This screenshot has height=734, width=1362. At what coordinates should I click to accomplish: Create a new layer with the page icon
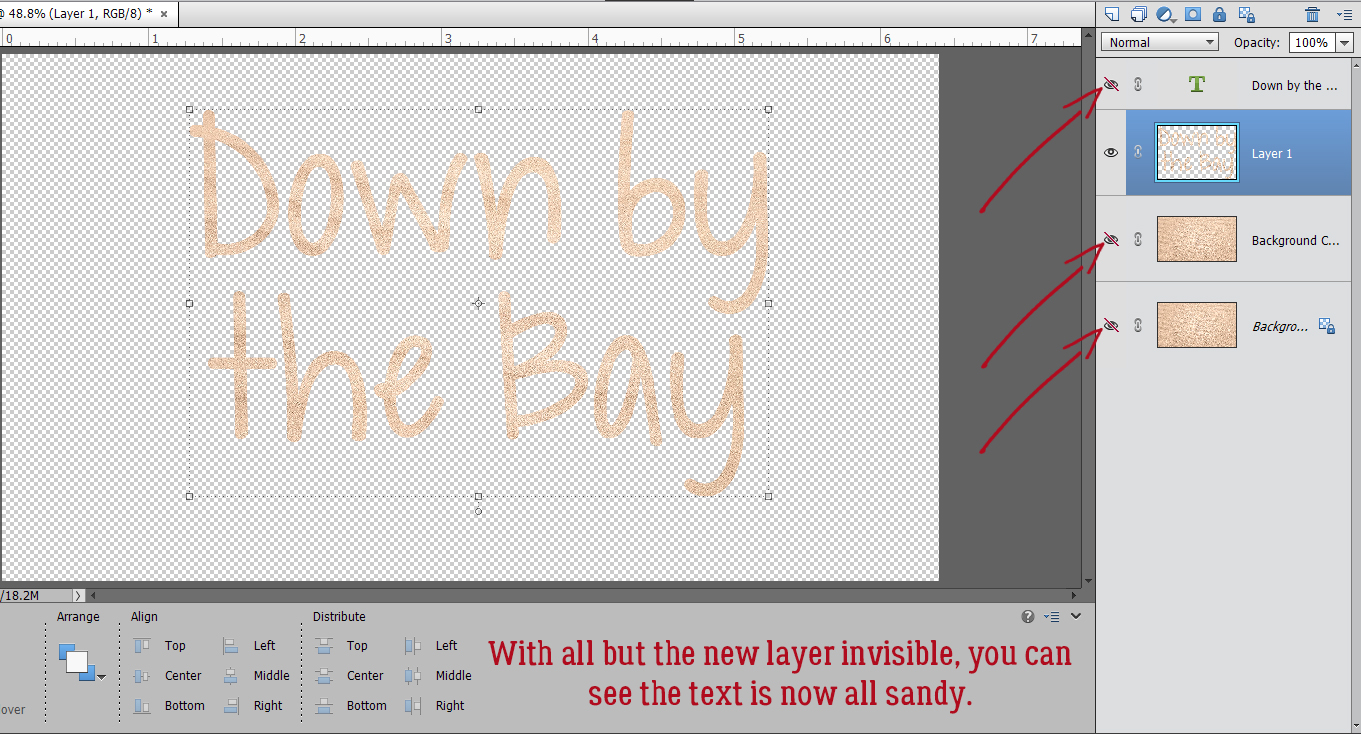click(1111, 14)
